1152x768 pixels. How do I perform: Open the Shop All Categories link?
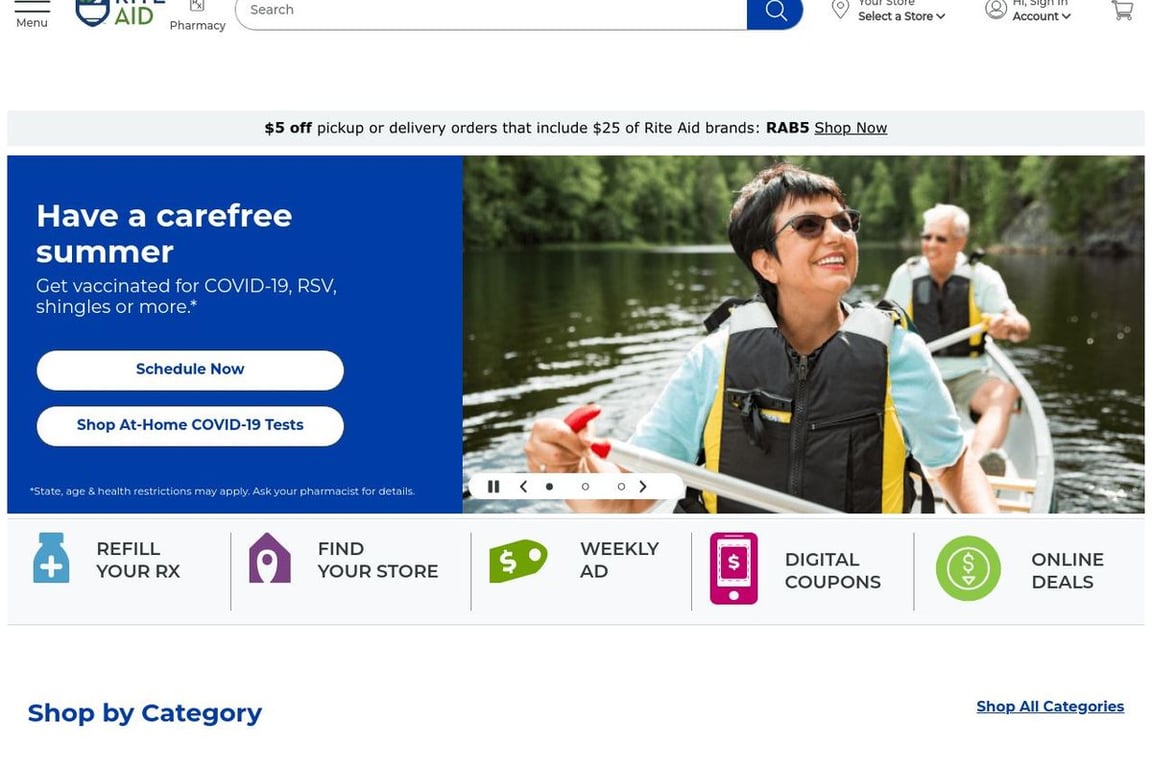click(1050, 706)
